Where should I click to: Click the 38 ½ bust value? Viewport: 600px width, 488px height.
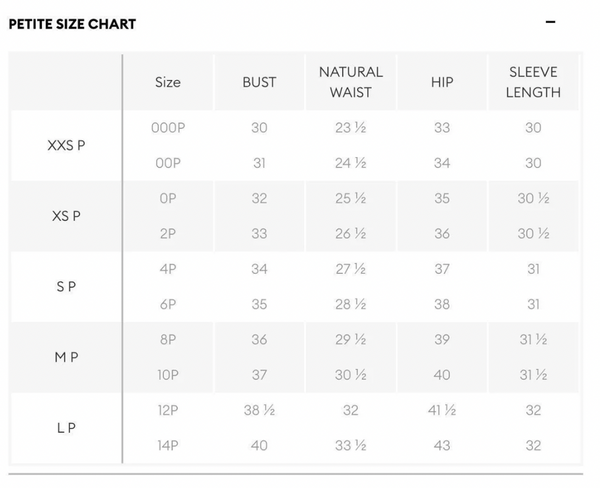259,410
